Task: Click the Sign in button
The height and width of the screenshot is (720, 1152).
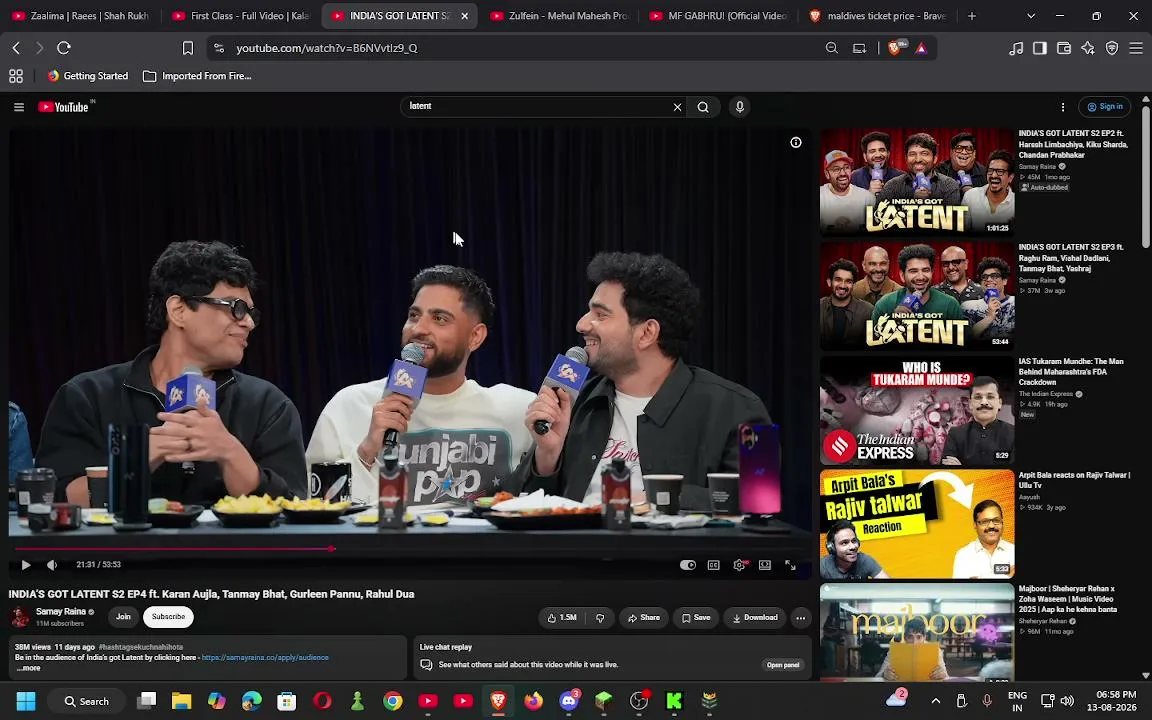Action: coord(1104,107)
